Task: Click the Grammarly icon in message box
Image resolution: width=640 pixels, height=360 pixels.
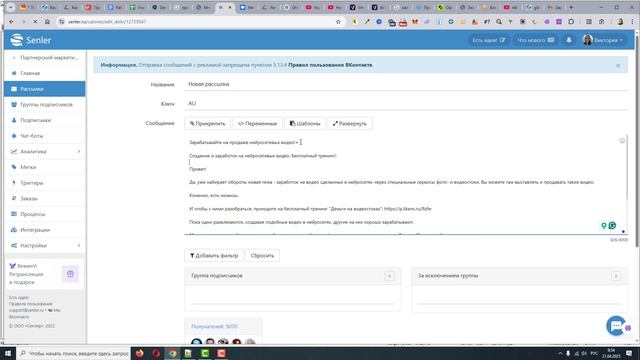Action: pyautogui.click(x=612, y=225)
